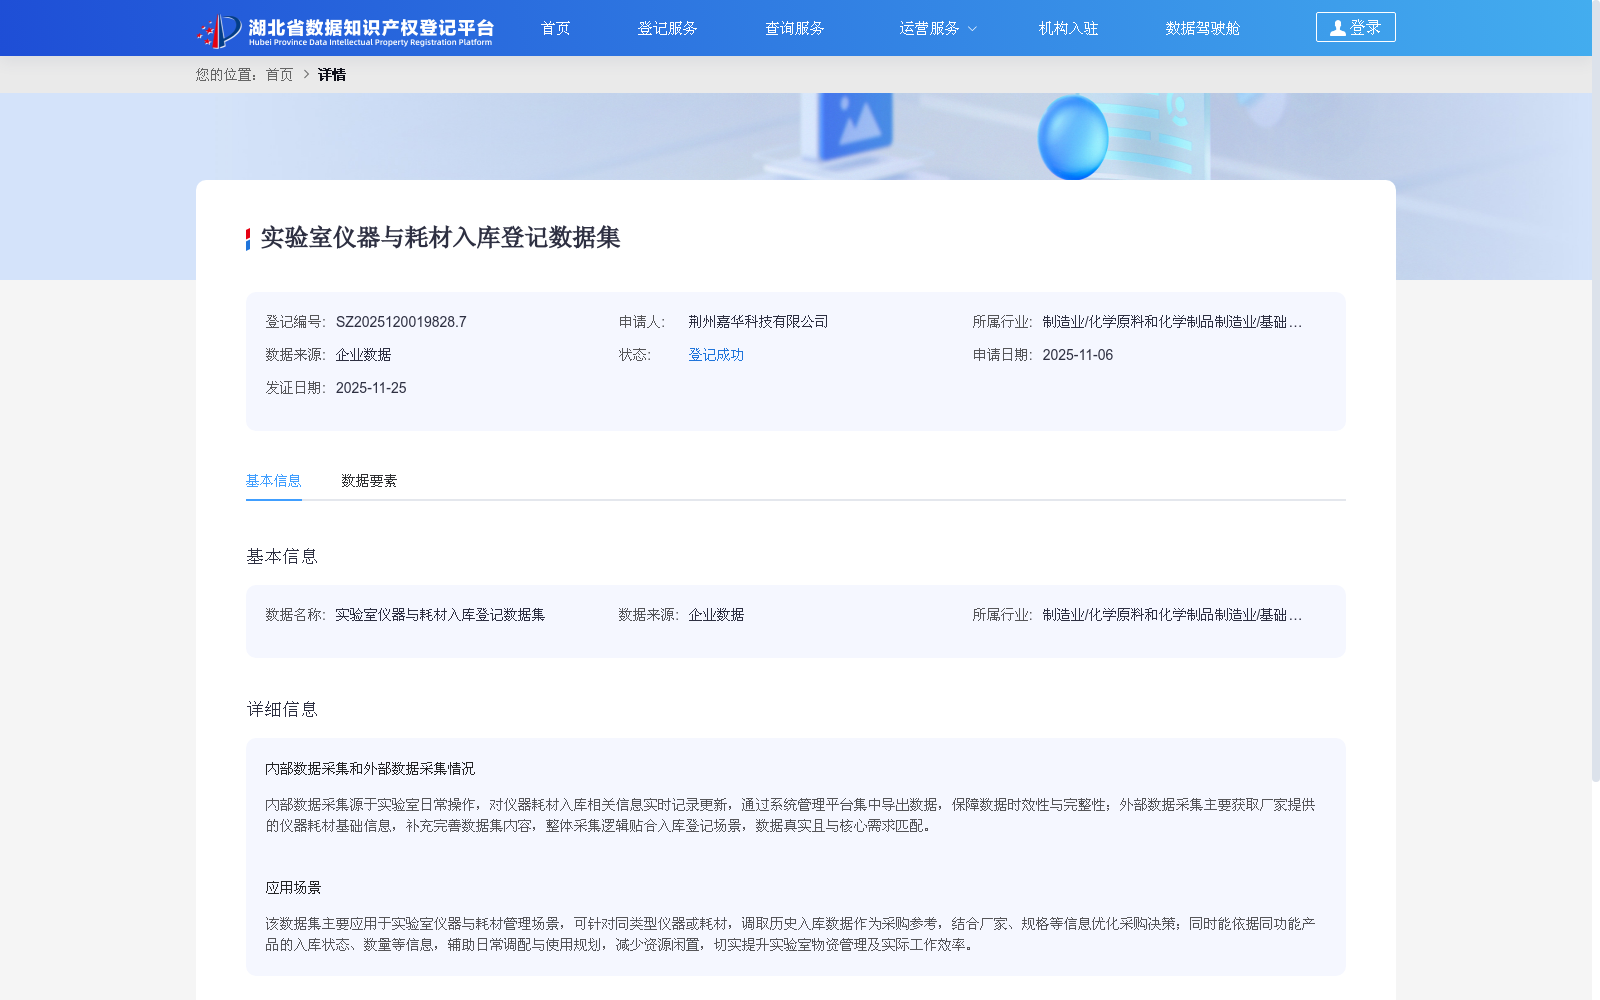This screenshot has width=1600, height=1000.
Task: Click registration number SZ2025120019828.7
Action: pyautogui.click(x=401, y=322)
